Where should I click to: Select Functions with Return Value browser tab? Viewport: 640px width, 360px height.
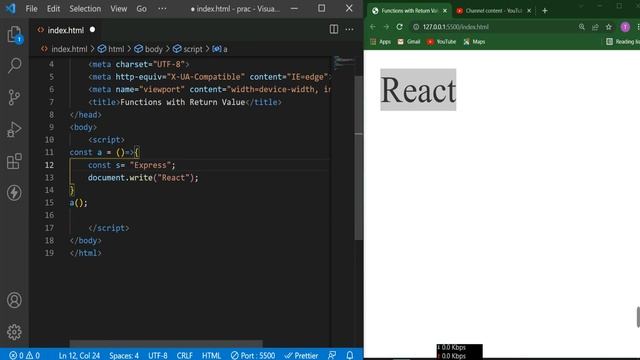[409, 11]
